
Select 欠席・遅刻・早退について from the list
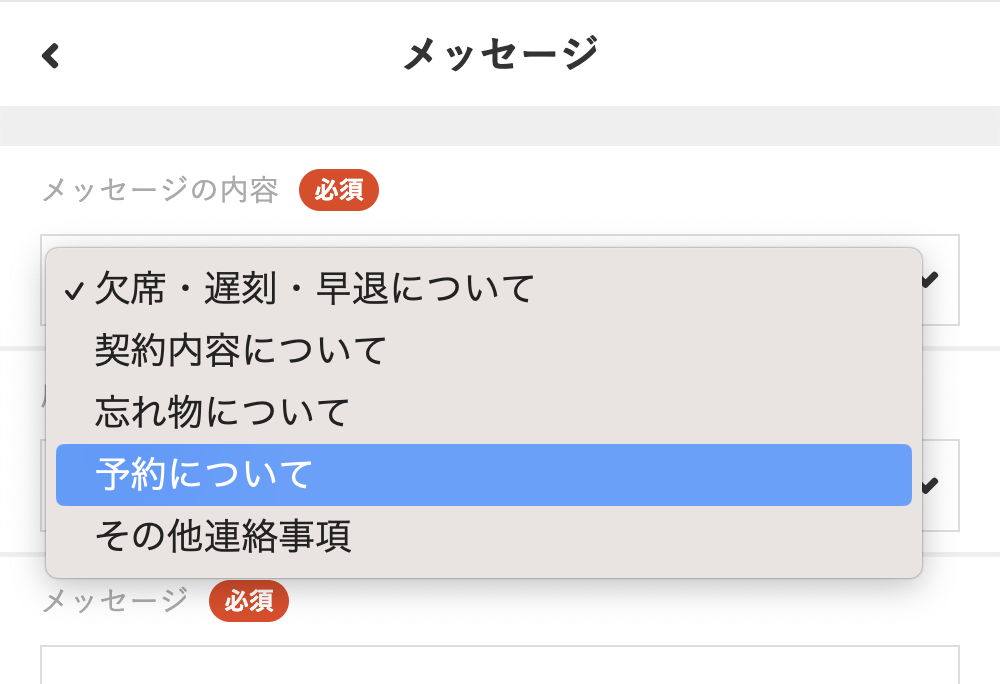(x=315, y=289)
